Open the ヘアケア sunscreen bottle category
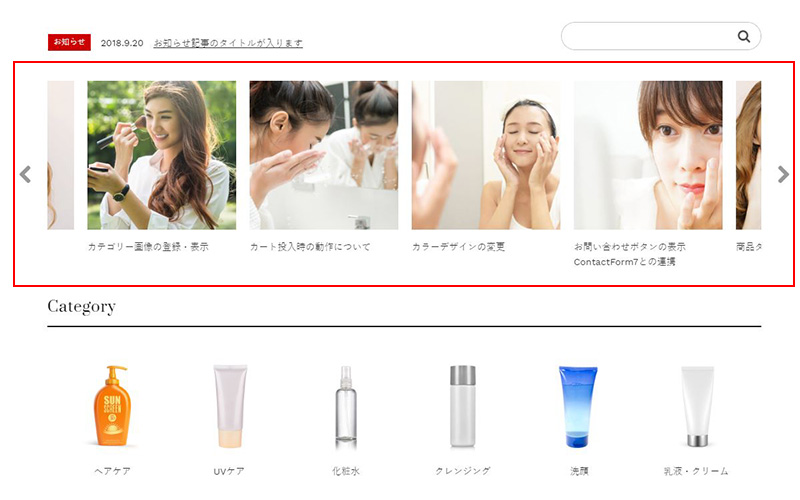Screen dimensions: 800x500 click(x=112, y=406)
